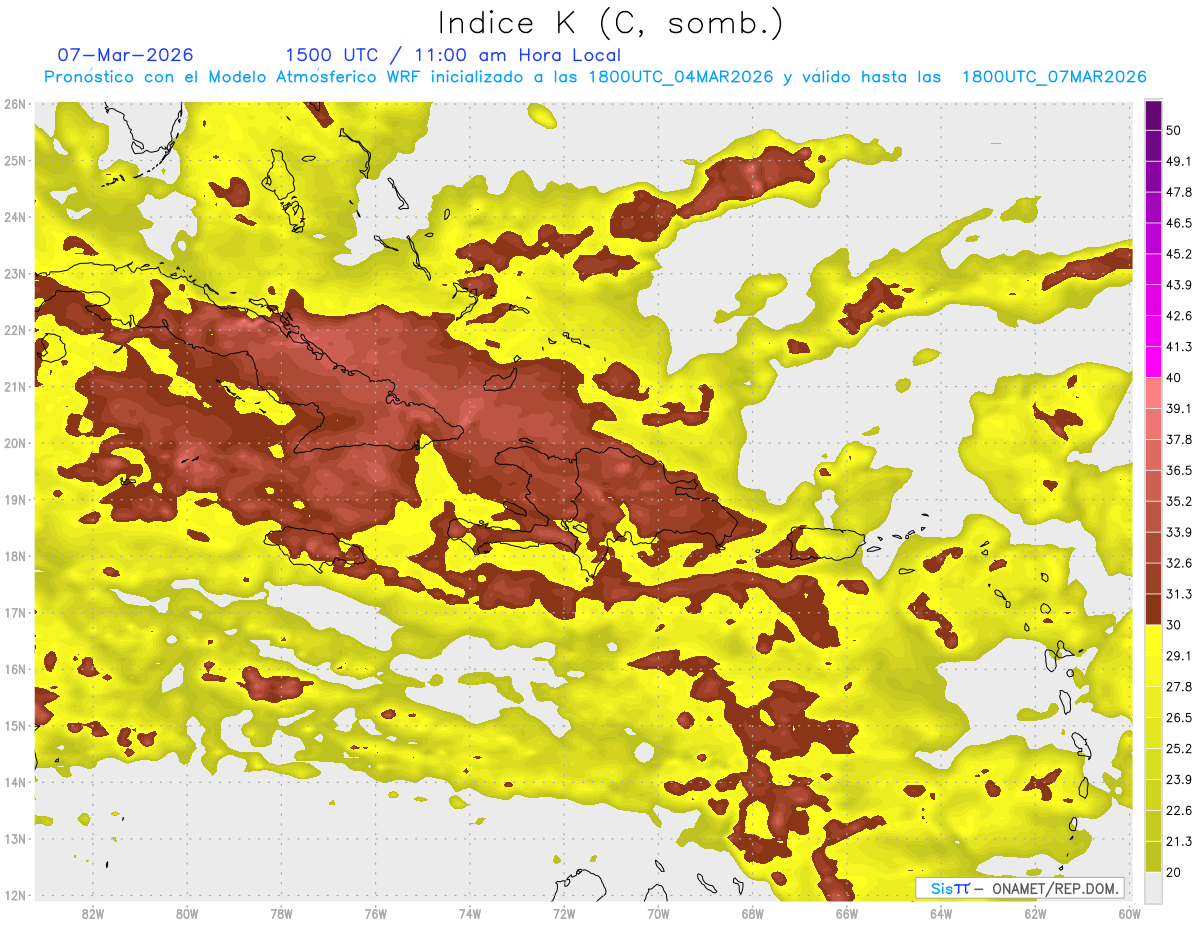Viewport: 1200px width, 927px height.
Task: Click the latitude label '18N'
Action: click(16, 556)
